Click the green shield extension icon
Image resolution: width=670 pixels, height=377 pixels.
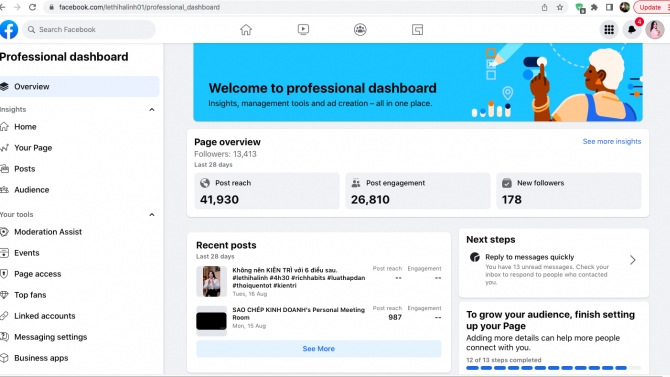580,8
